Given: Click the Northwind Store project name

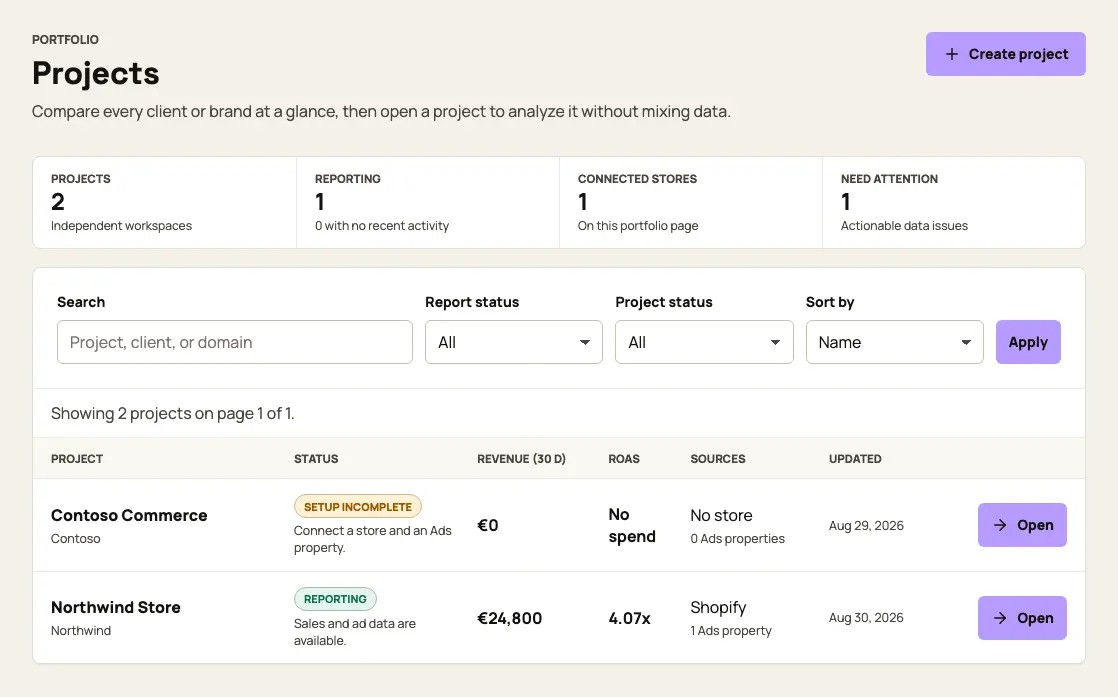Looking at the screenshot, I should tap(116, 607).
